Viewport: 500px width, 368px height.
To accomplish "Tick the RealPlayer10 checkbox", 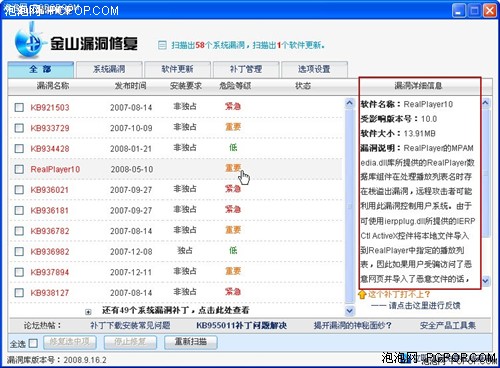I will pos(19,169).
